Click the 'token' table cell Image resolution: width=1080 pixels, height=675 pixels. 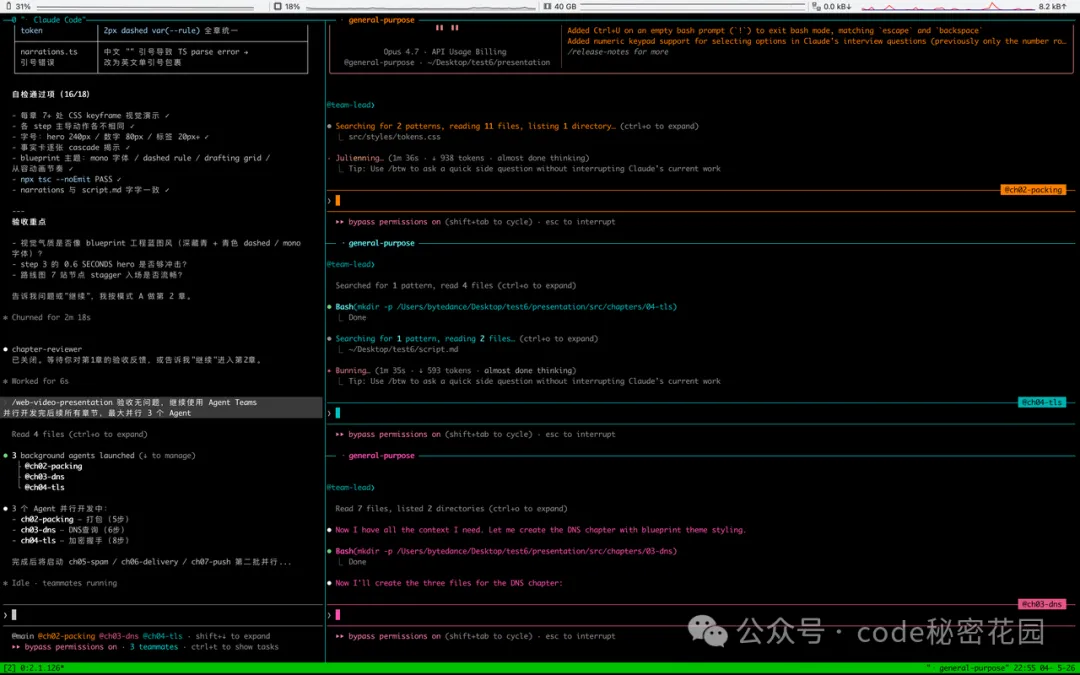(x=32, y=30)
